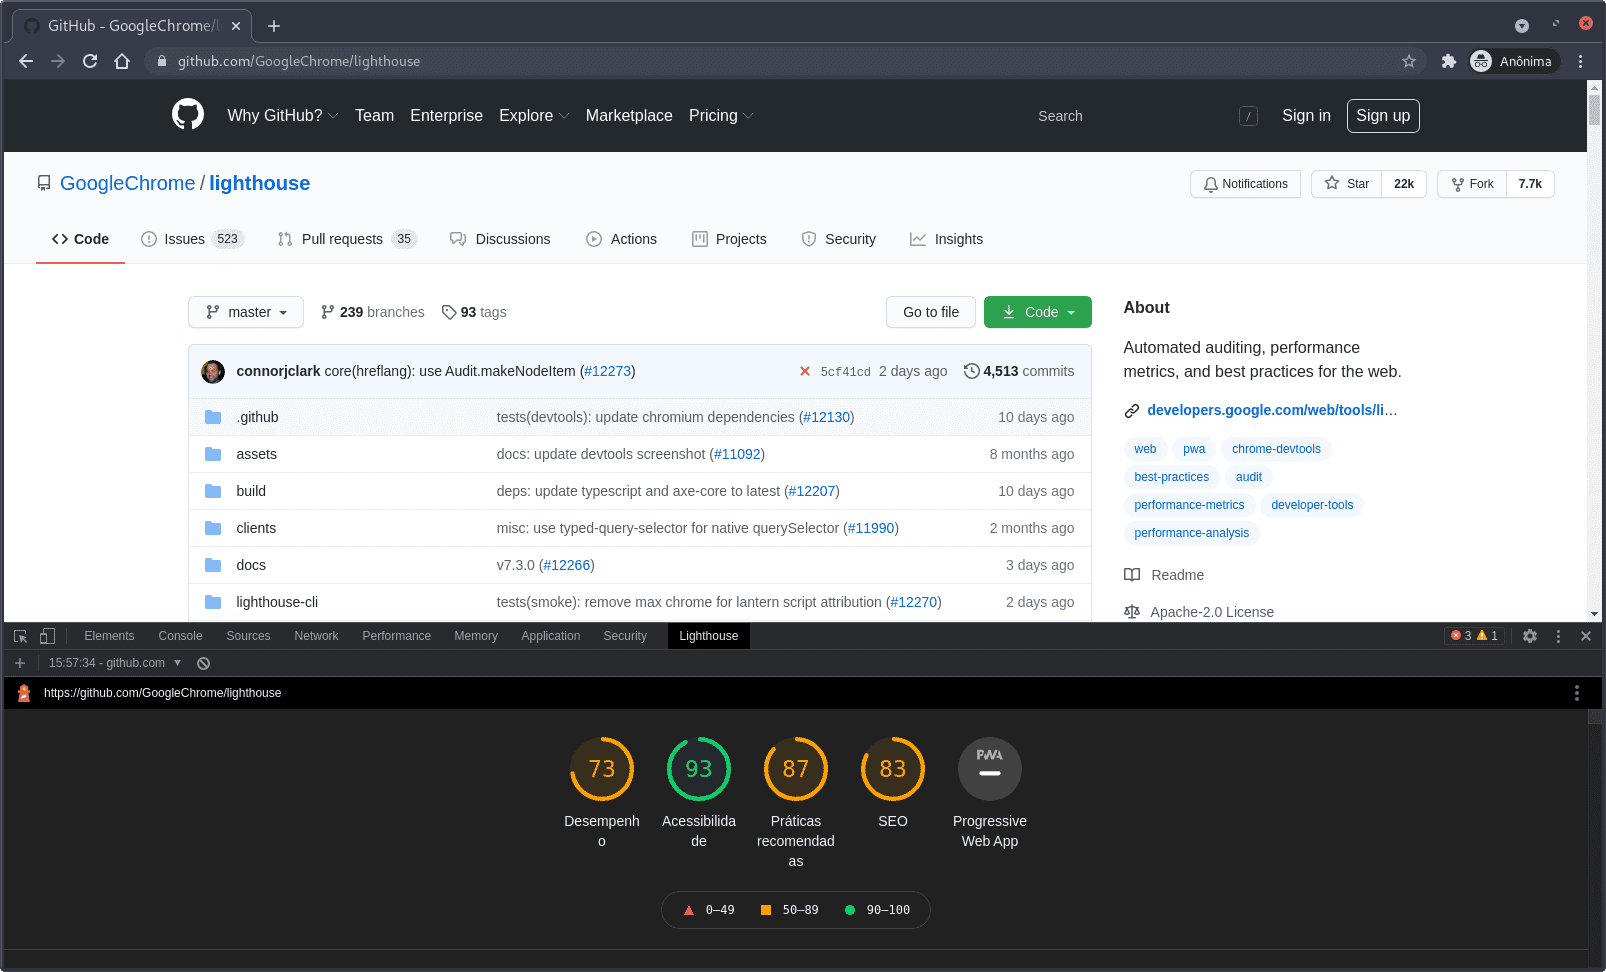Click the DevTools errors and warnings counter
This screenshot has width=1606, height=972.
pyautogui.click(x=1474, y=636)
